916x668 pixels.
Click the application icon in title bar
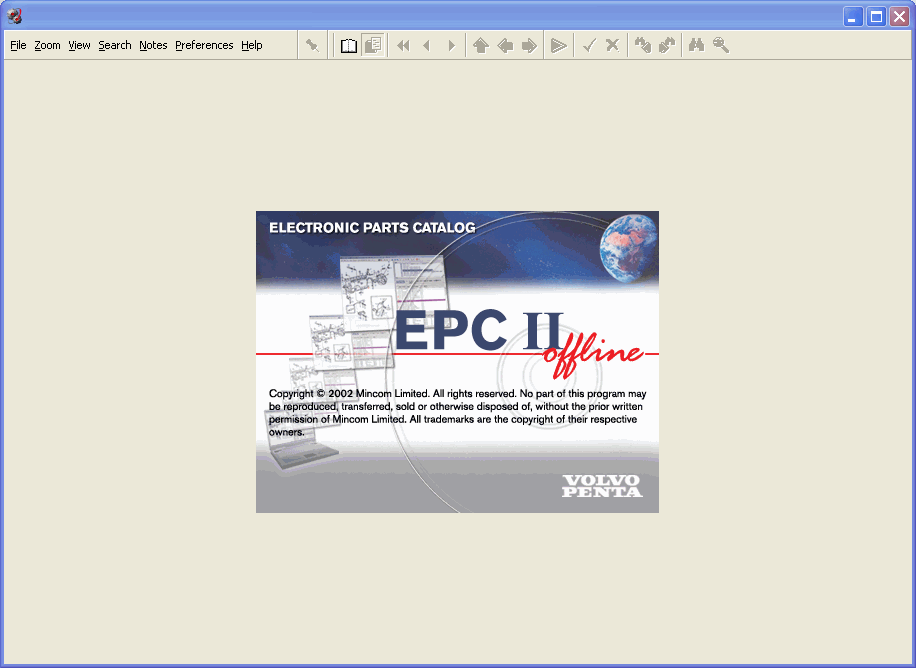[15, 16]
